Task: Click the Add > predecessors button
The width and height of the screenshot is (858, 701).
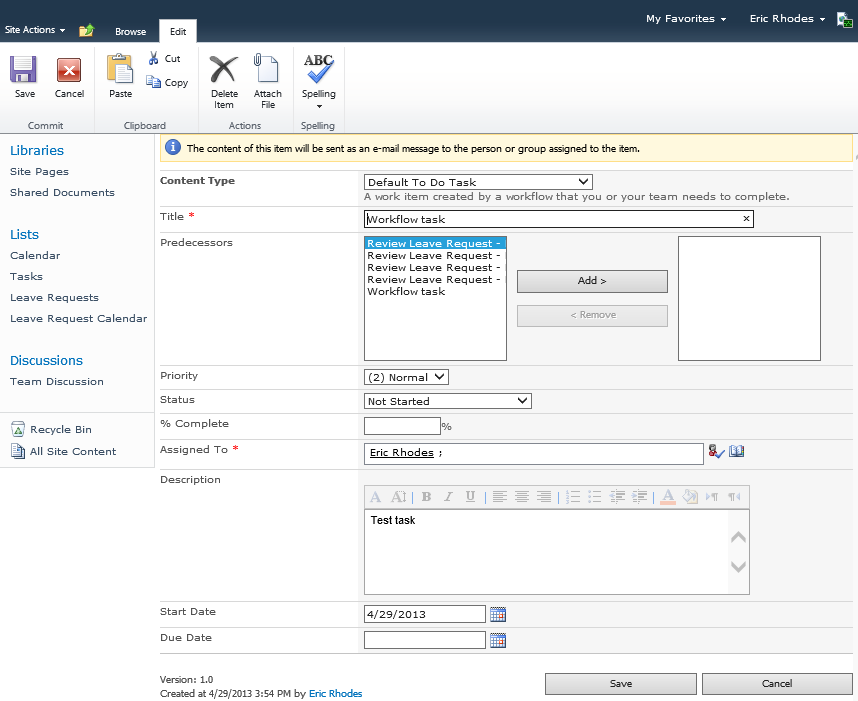Action: 592,281
